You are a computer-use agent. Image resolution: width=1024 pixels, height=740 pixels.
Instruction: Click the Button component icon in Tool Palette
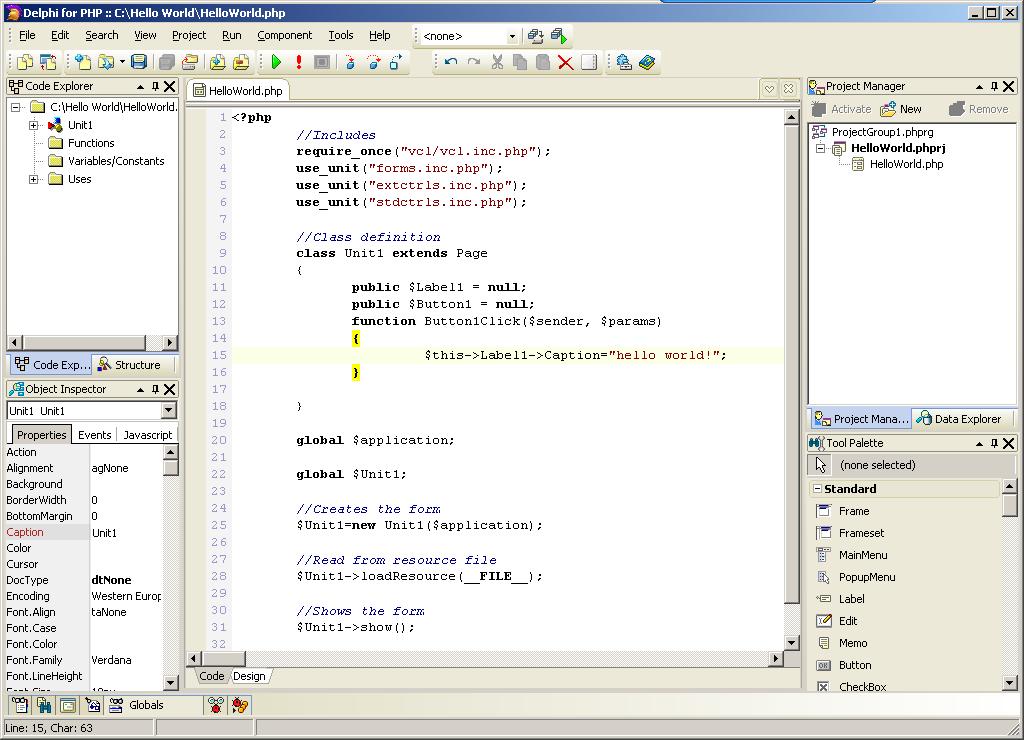click(824, 665)
